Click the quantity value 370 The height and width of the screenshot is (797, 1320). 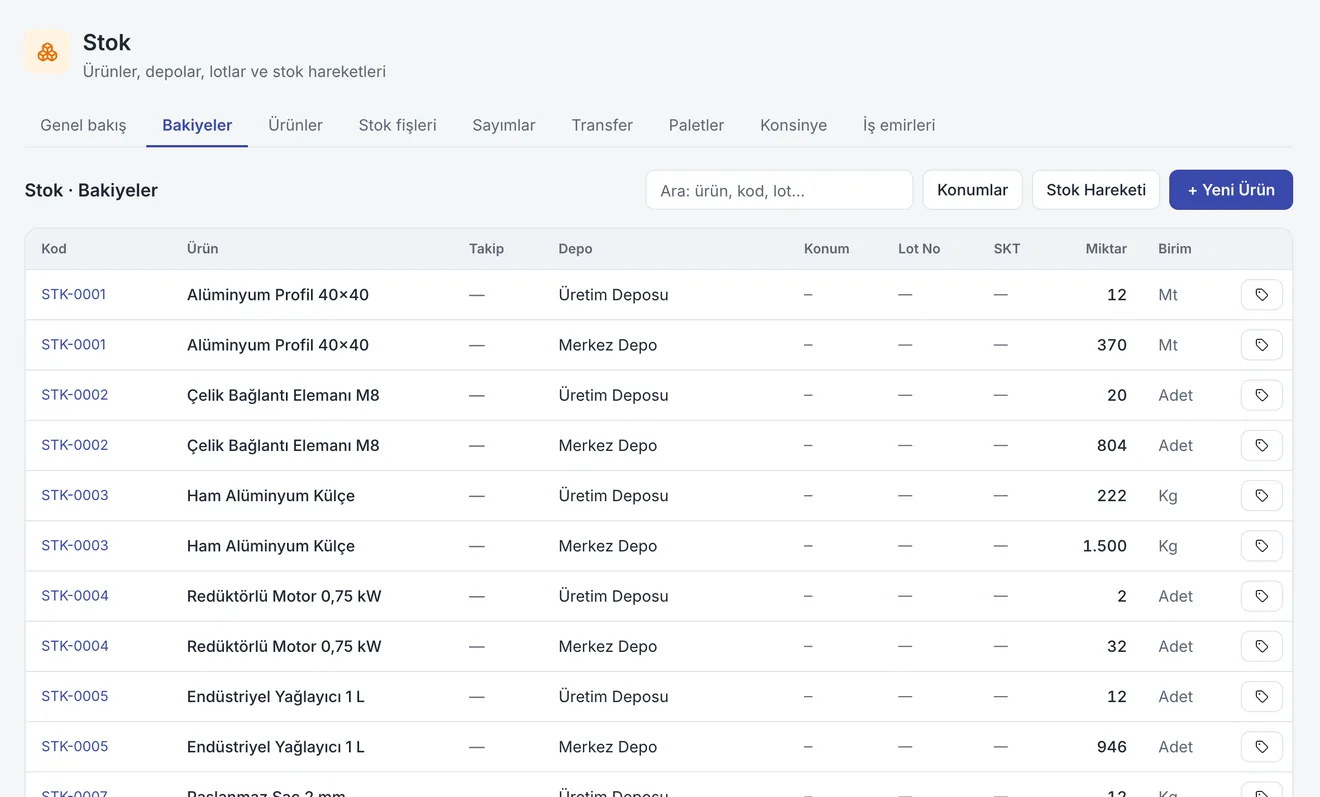coord(1112,345)
